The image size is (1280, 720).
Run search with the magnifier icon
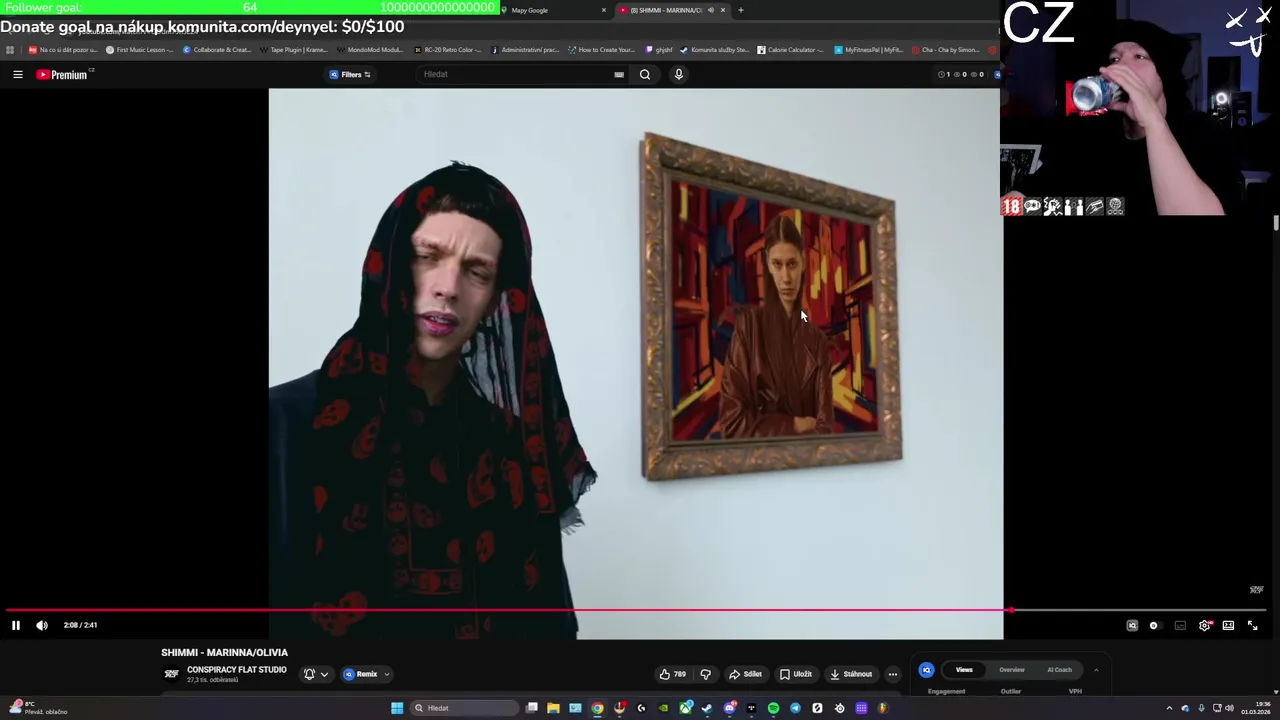click(x=645, y=74)
